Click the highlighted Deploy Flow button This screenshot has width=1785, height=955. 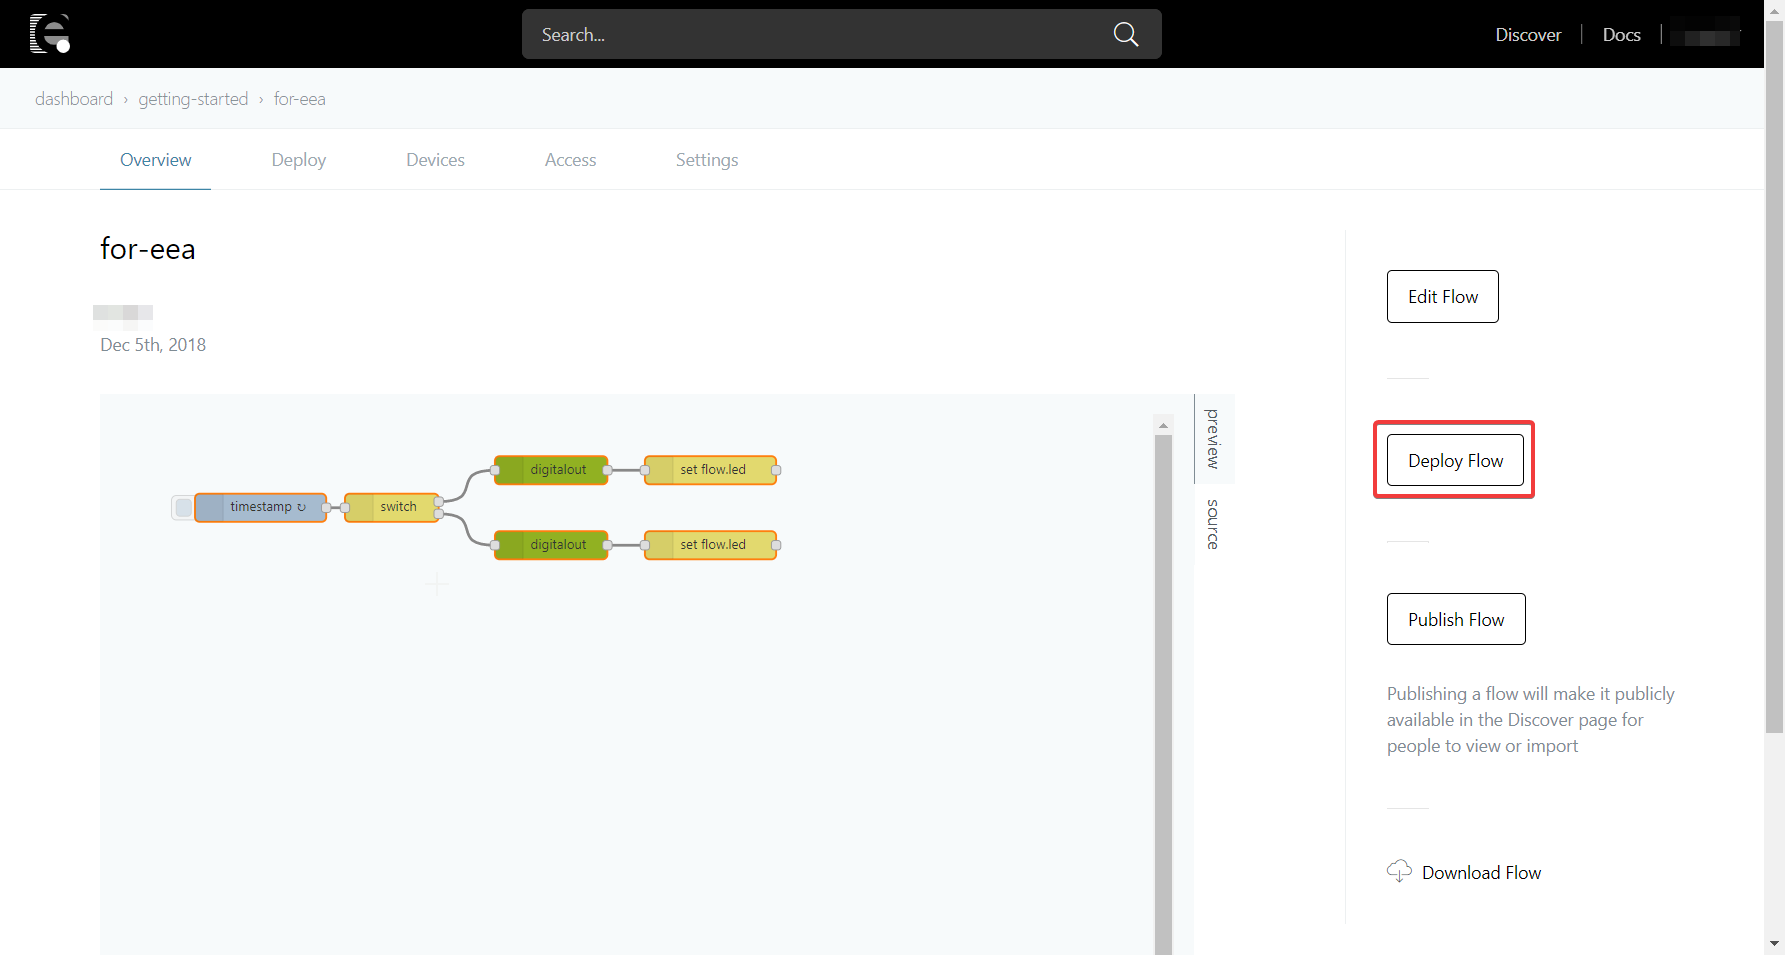coord(1454,460)
